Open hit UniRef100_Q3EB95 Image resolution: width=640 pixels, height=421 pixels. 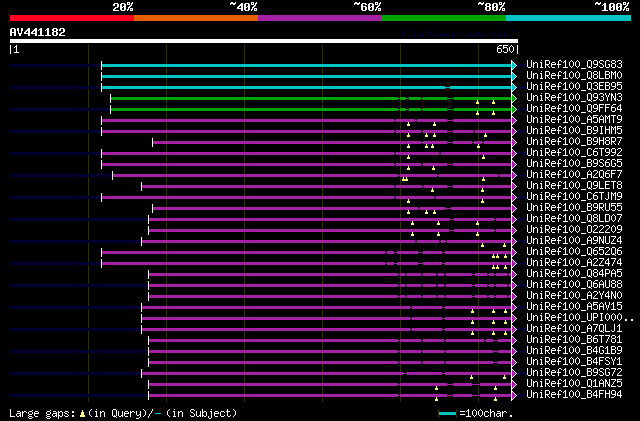(x=574, y=87)
